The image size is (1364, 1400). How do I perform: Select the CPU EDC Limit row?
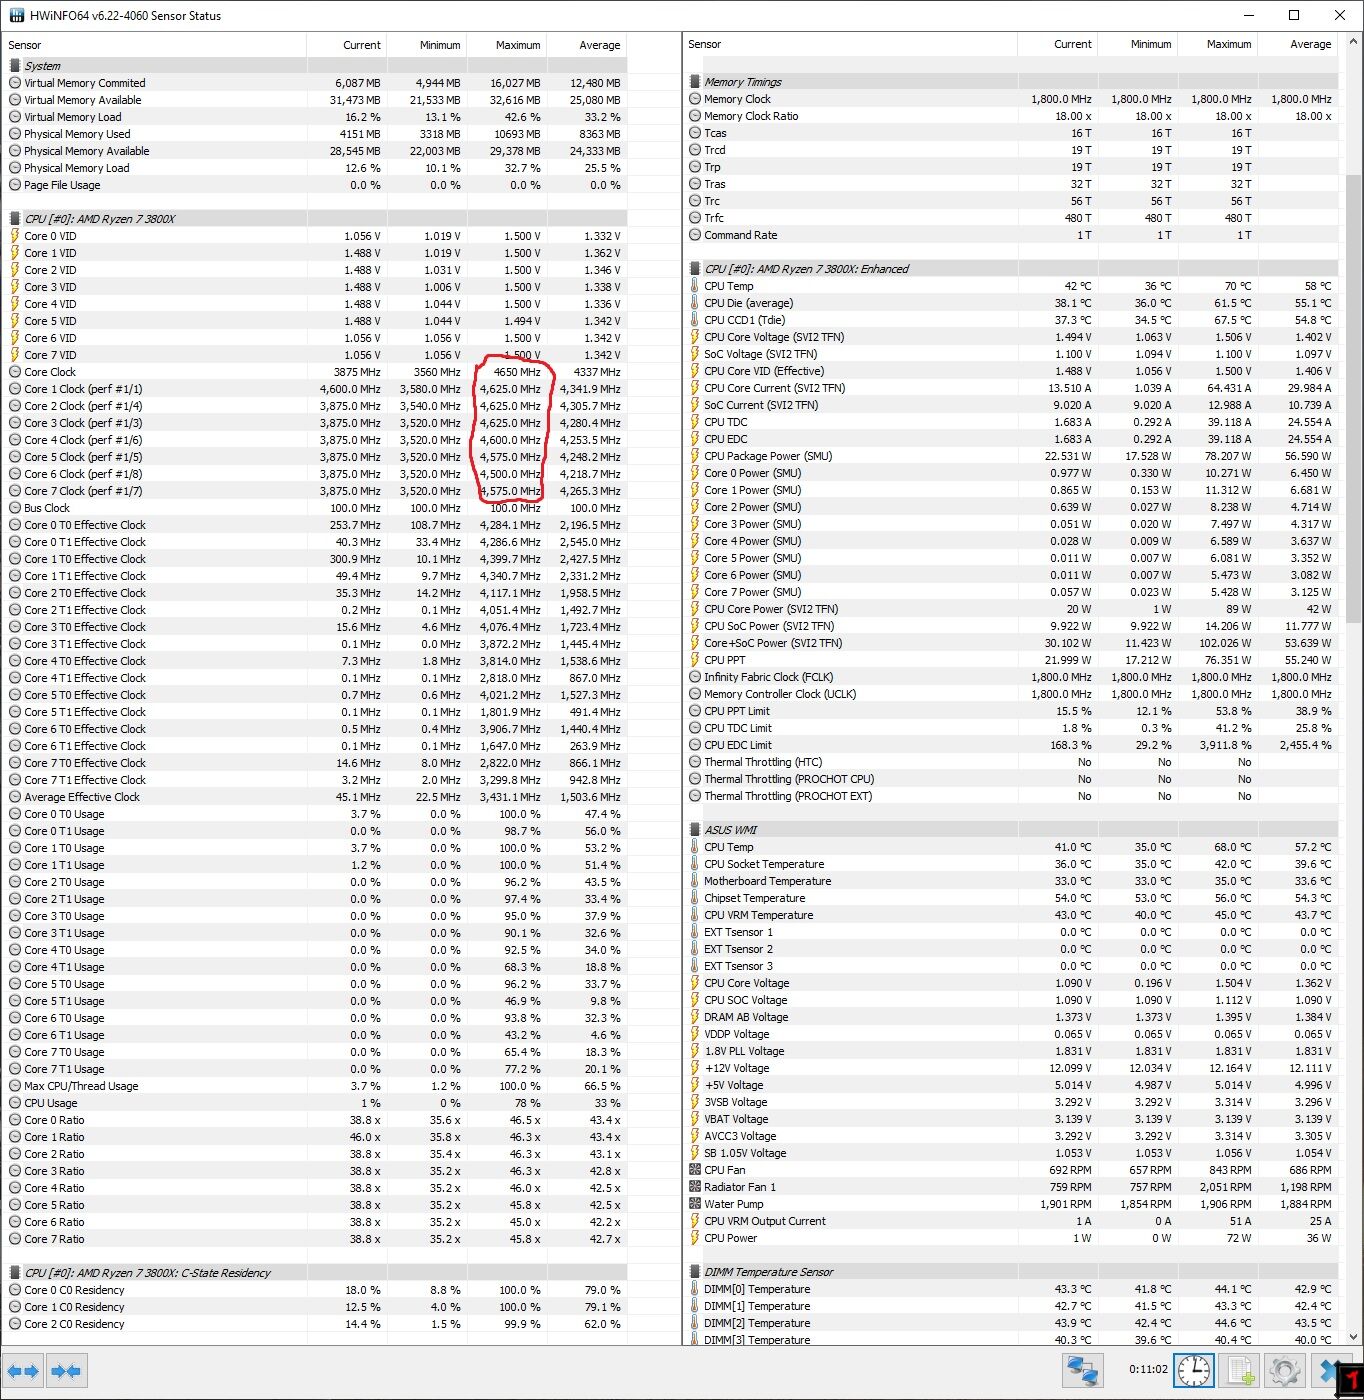[x=1011, y=745]
